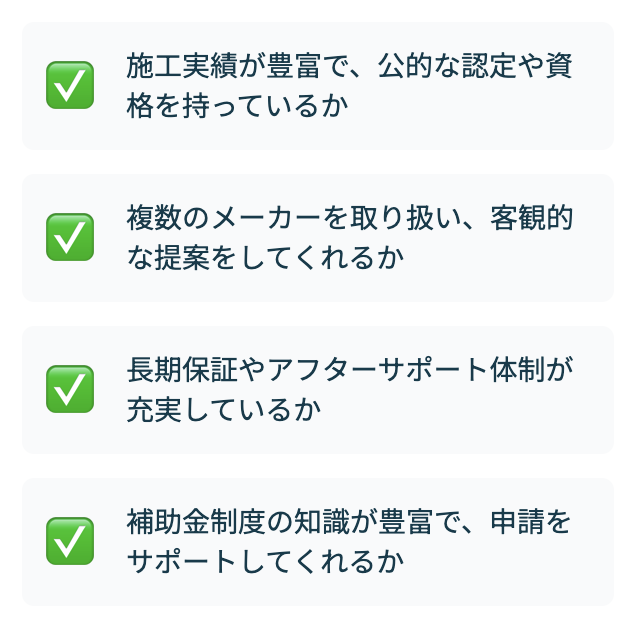Click the phrase を取り扱い in second card
The height and width of the screenshot is (624, 642).
click(x=391, y=217)
